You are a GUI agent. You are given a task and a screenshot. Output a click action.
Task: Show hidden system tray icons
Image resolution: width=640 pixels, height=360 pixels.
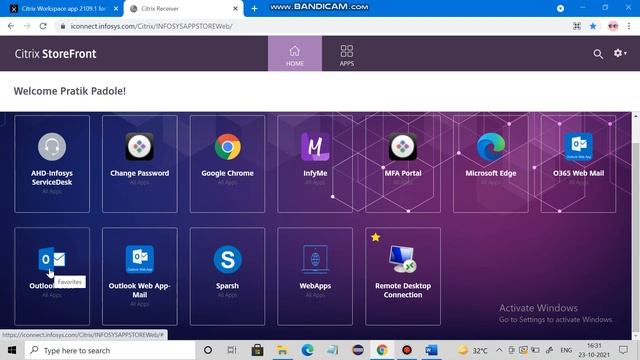click(x=499, y=350)
